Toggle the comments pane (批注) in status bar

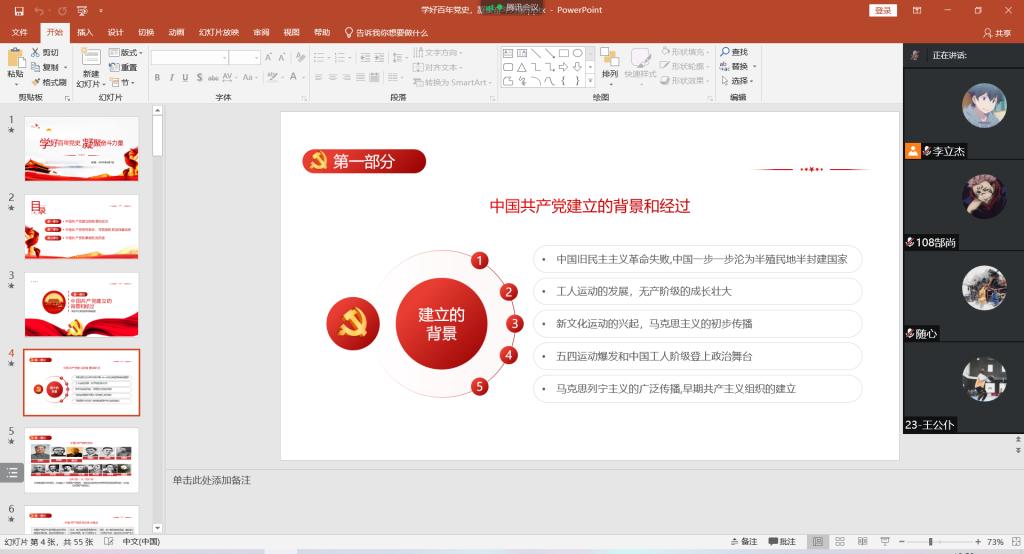point(781,542)
